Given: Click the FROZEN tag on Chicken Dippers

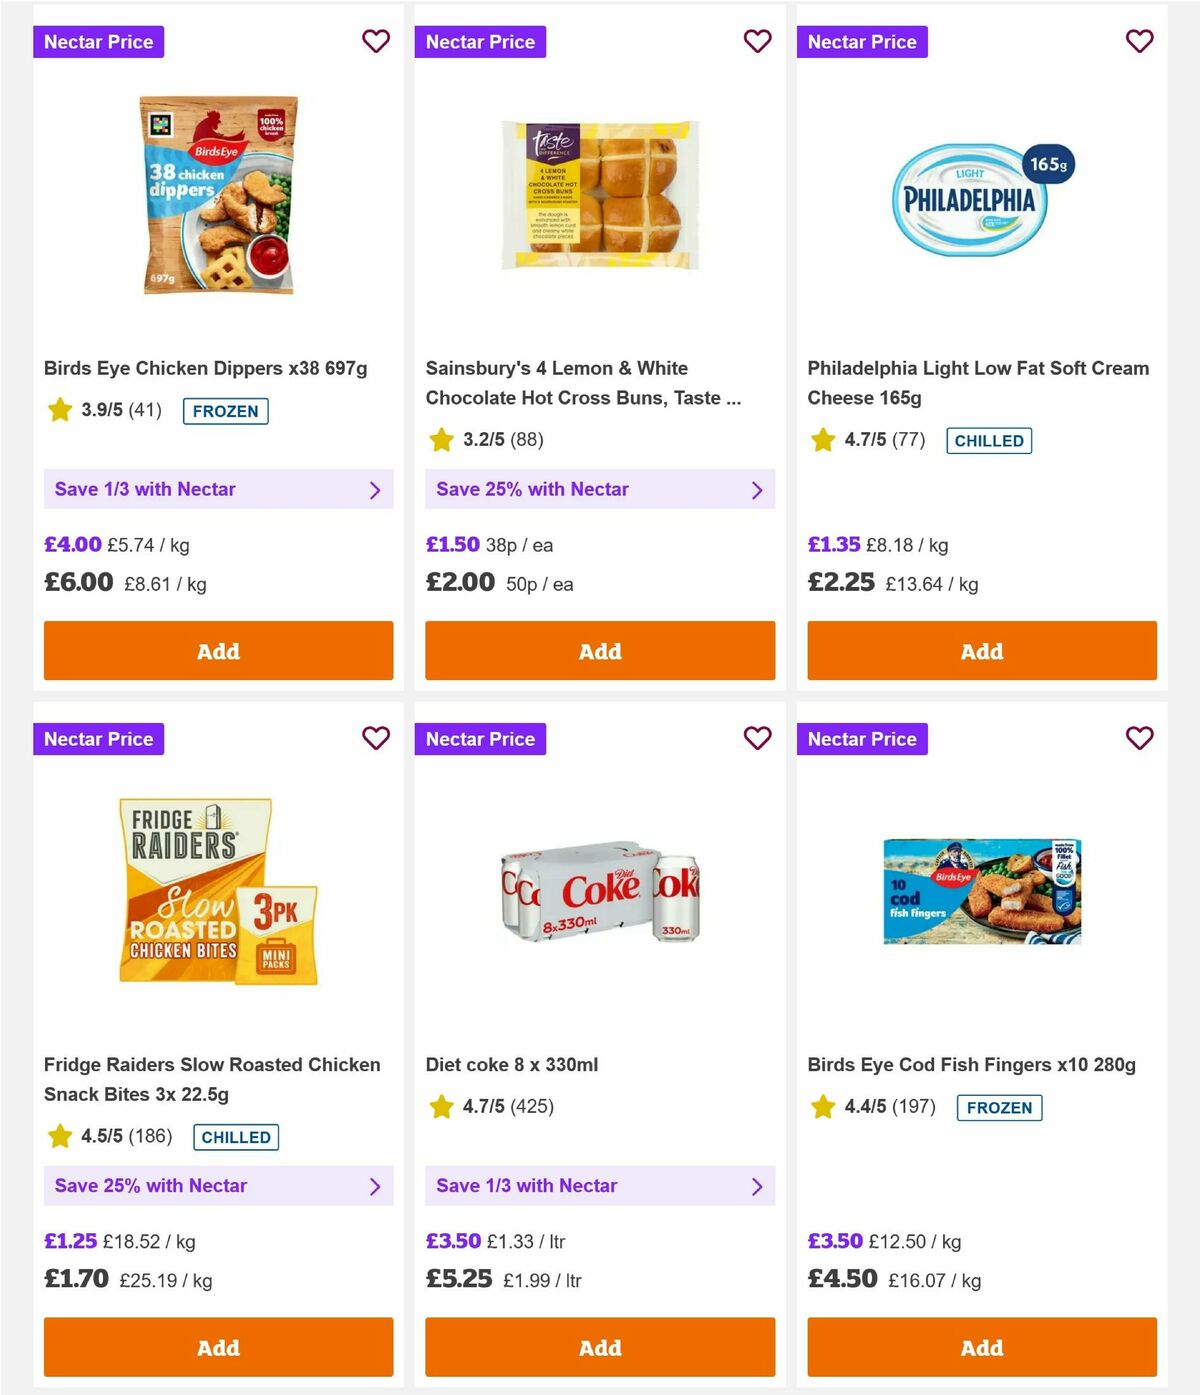Looking at the screenshot, I should pyautogui.click(x=226, y=410).
